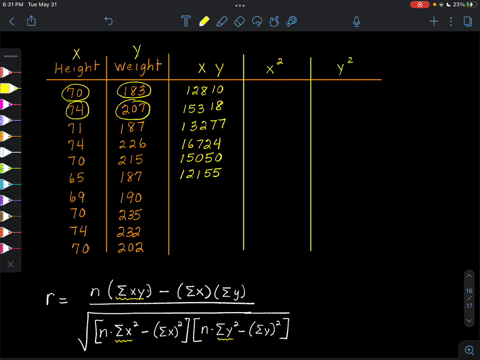Tap the weight value 235

coord(130,215)
